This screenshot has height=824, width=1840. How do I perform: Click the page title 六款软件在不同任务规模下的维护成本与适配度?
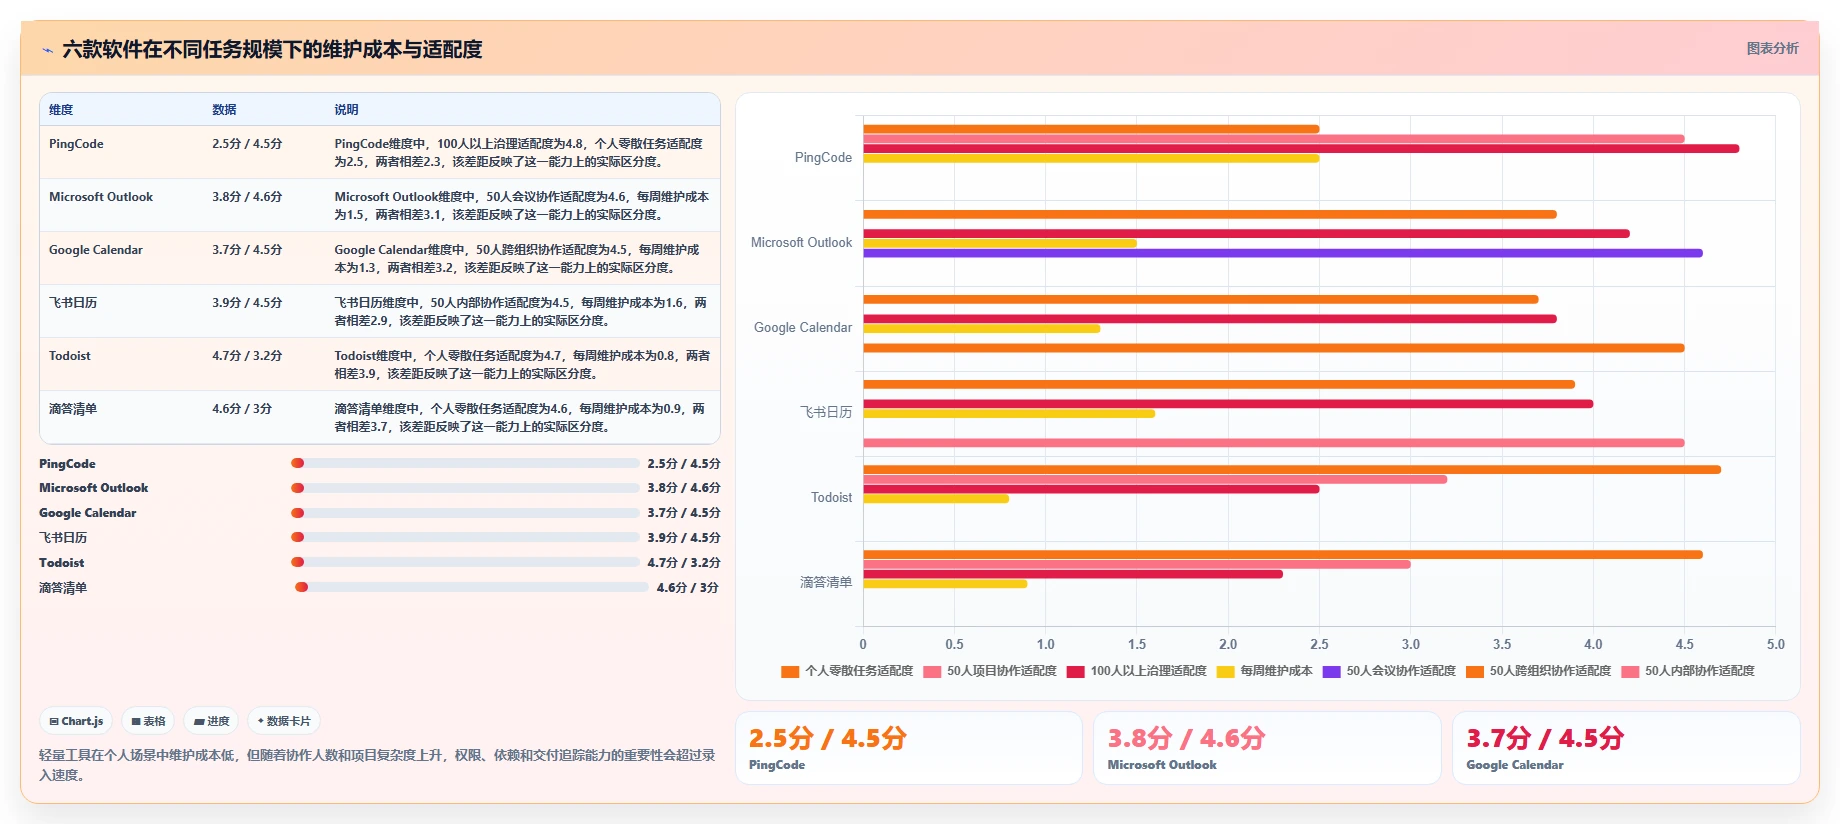coord(272,50)
